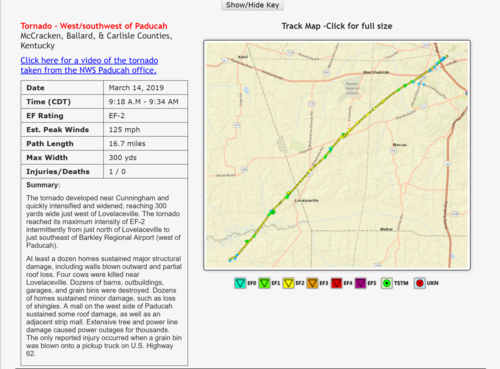Image resolution: width=500 pixels, height=369 pixels.
Task: Click the TSTM green circle legend icon
Action: pyautogui.click(x=387, y=283)
